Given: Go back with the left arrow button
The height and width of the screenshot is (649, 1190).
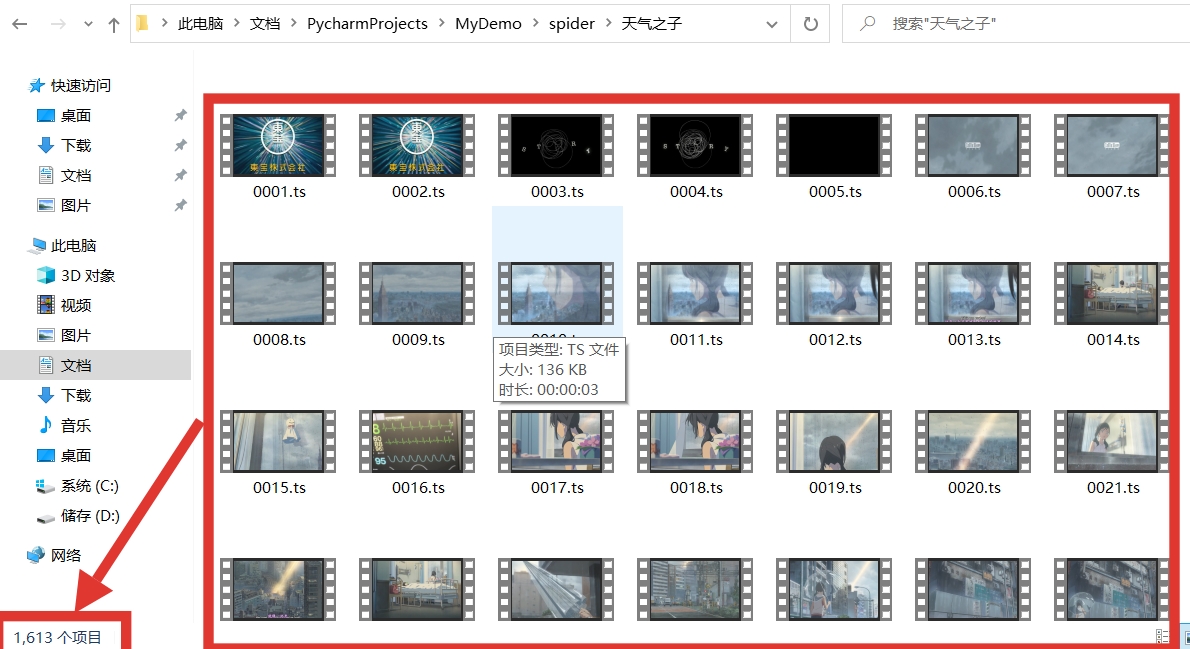Looking at the screenshot, I should pos(20,24).
